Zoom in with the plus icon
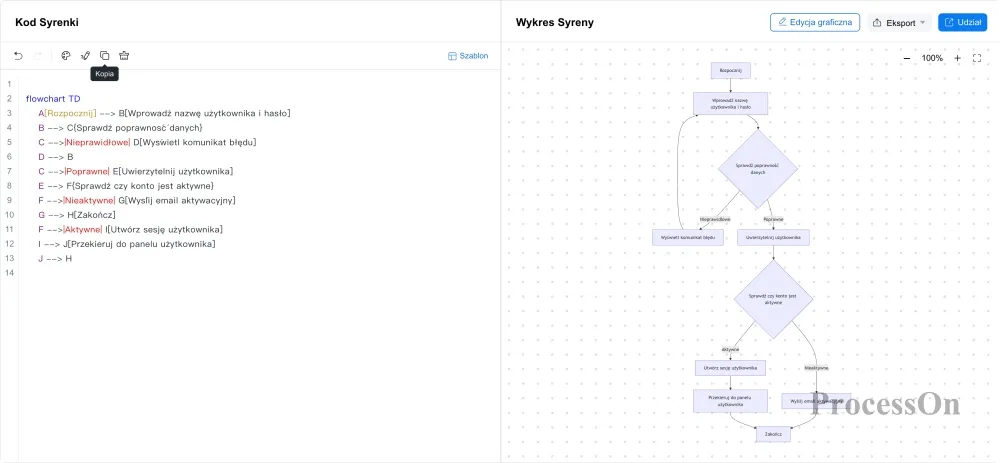The width and height of the screenshot is (1000, 463). pos(957,58)
